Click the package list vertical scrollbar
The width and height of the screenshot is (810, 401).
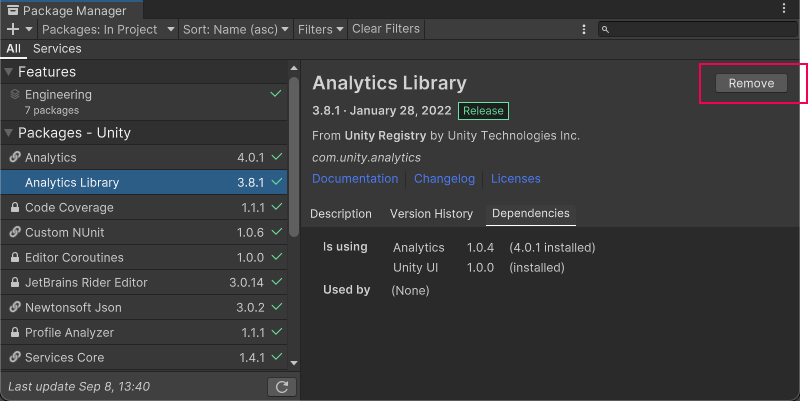pyautogui.click(x=293, y=160)
